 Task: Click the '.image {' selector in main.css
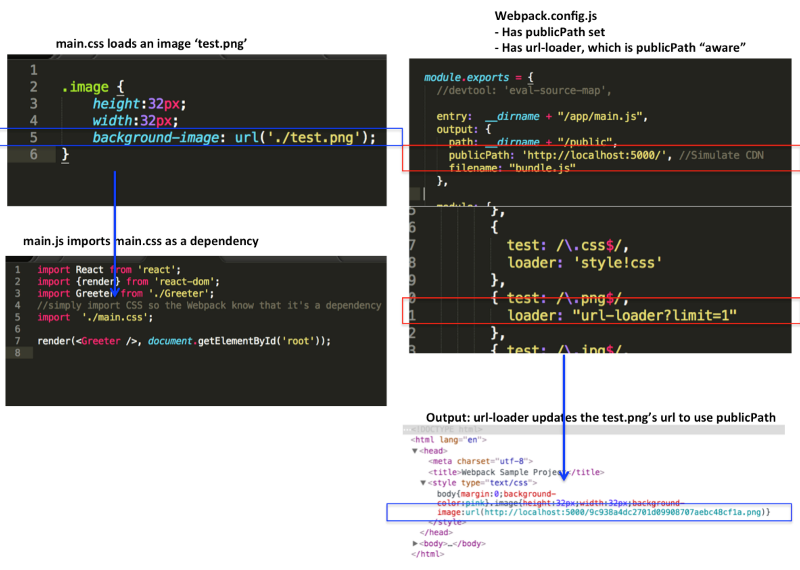93,87
